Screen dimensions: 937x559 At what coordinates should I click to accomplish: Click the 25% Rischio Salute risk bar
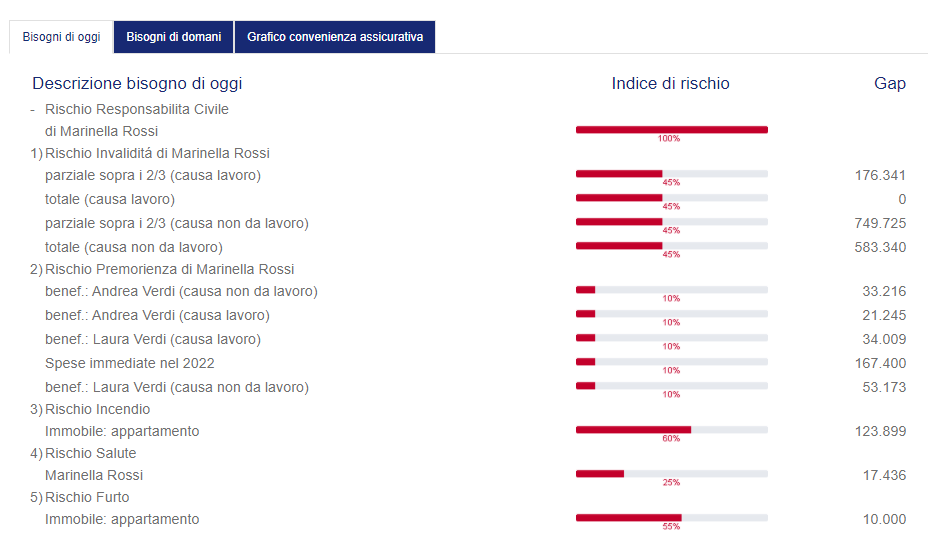coord(672,474)
